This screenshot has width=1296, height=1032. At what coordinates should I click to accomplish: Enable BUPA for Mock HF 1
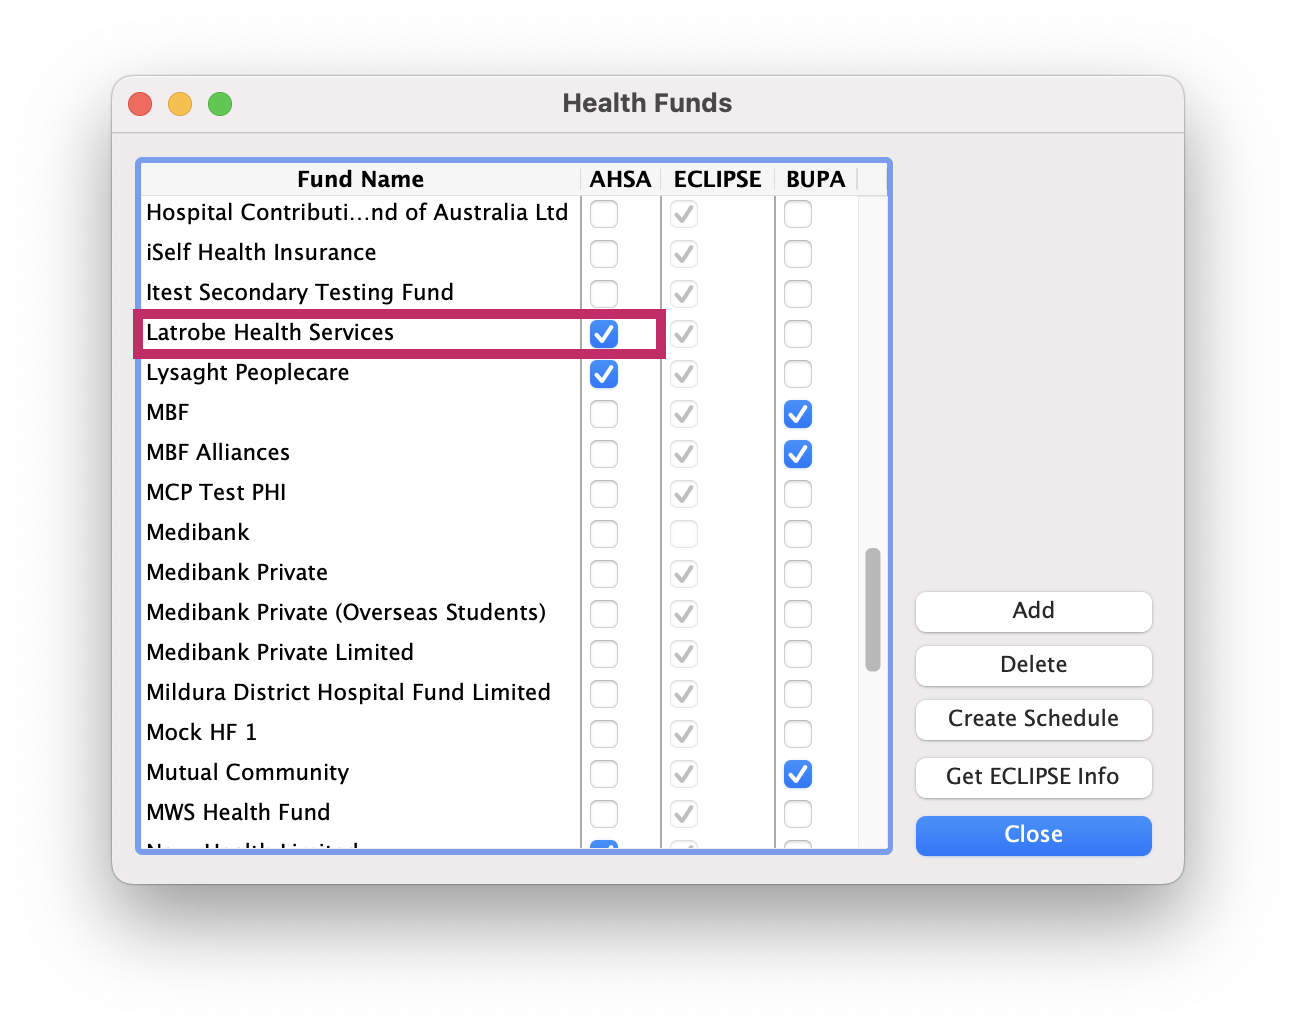pyautogui.click(x=797, y=734)
